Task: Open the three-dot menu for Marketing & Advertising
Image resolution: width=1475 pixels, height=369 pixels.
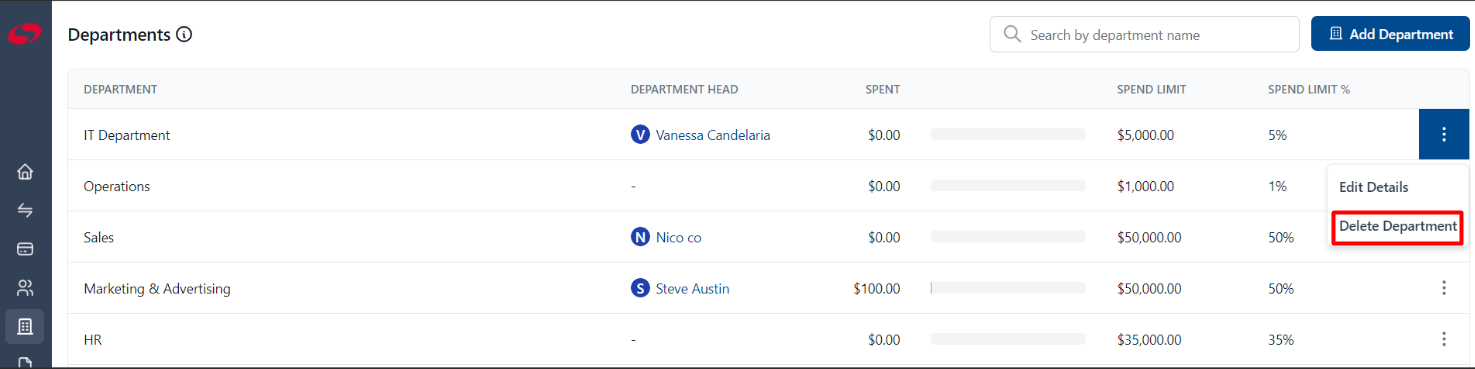Action: pyautogui.click(x=1444, y=288)
